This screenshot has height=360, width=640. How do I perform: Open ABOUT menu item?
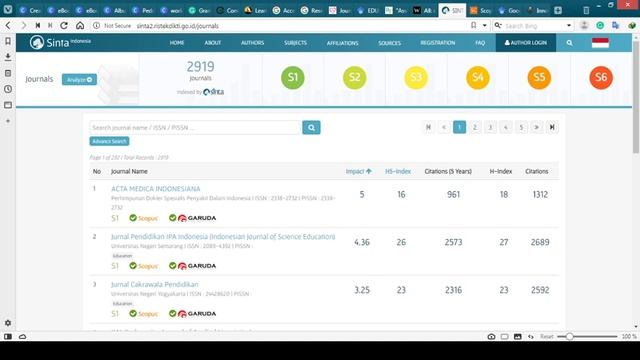[213, 43]
